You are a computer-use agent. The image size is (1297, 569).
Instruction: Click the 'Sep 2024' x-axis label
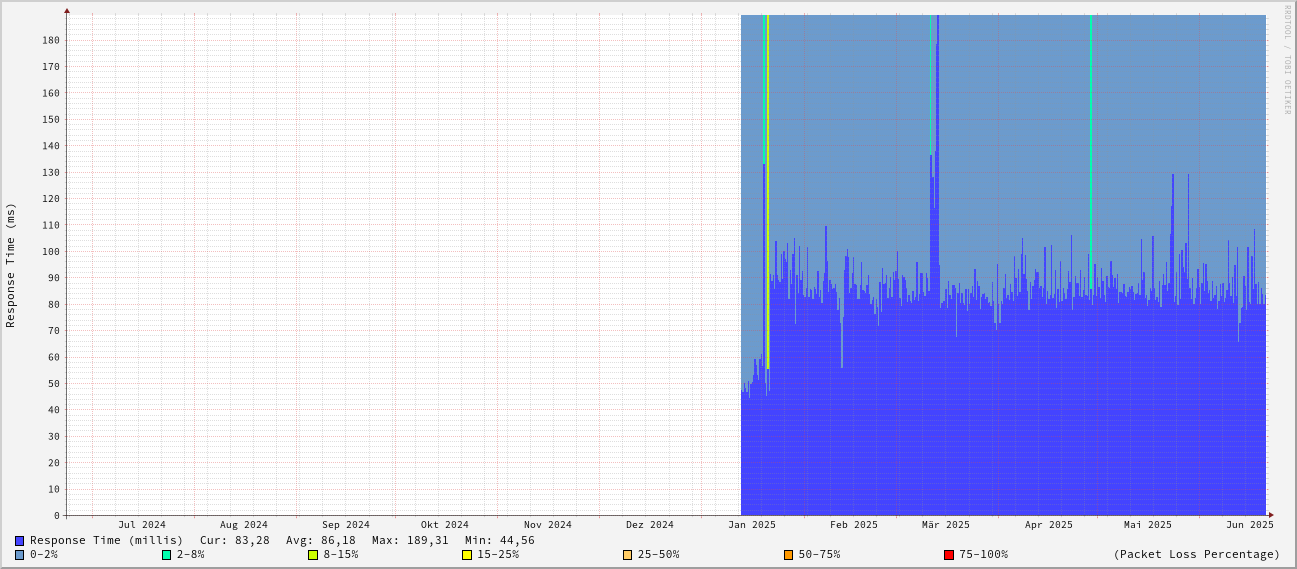tap(346, 525)
